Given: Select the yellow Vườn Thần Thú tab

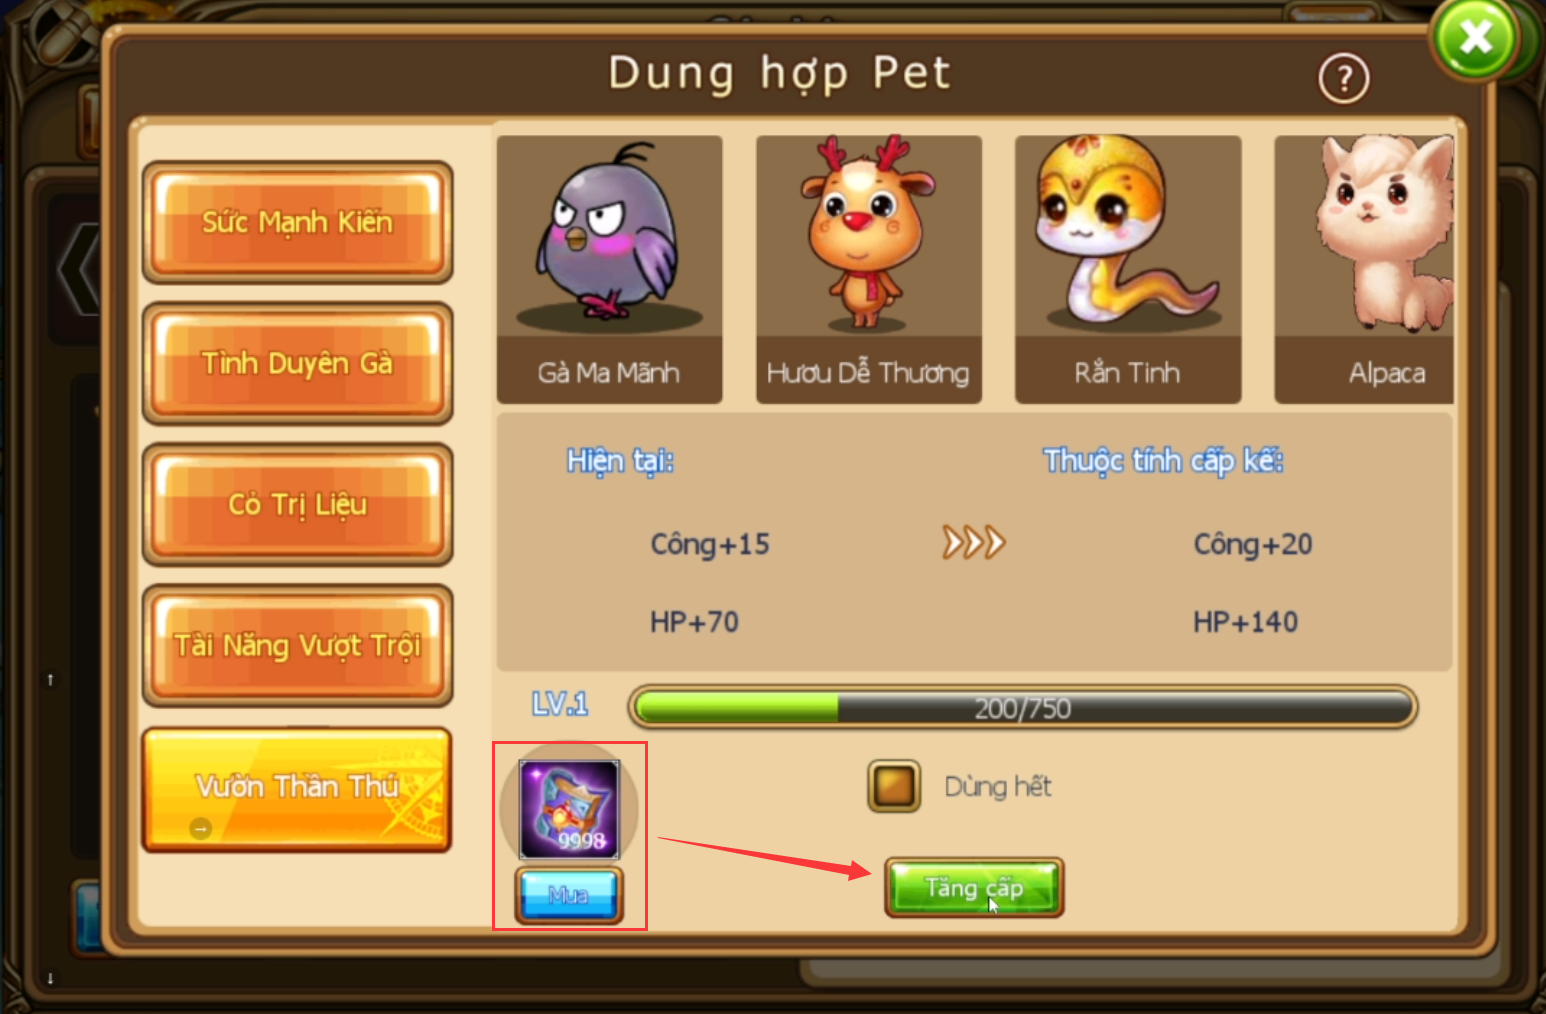Looking at the screenshot, I should [x=297, y=789].
